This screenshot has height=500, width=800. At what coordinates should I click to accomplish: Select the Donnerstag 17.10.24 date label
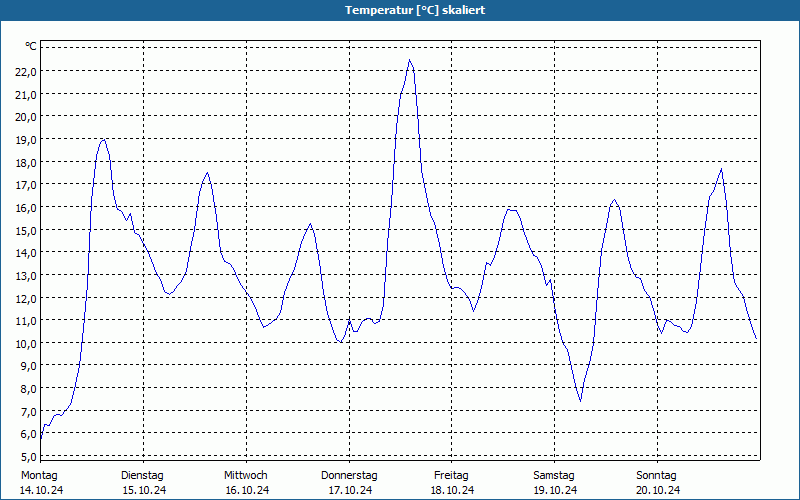point(349,483)
